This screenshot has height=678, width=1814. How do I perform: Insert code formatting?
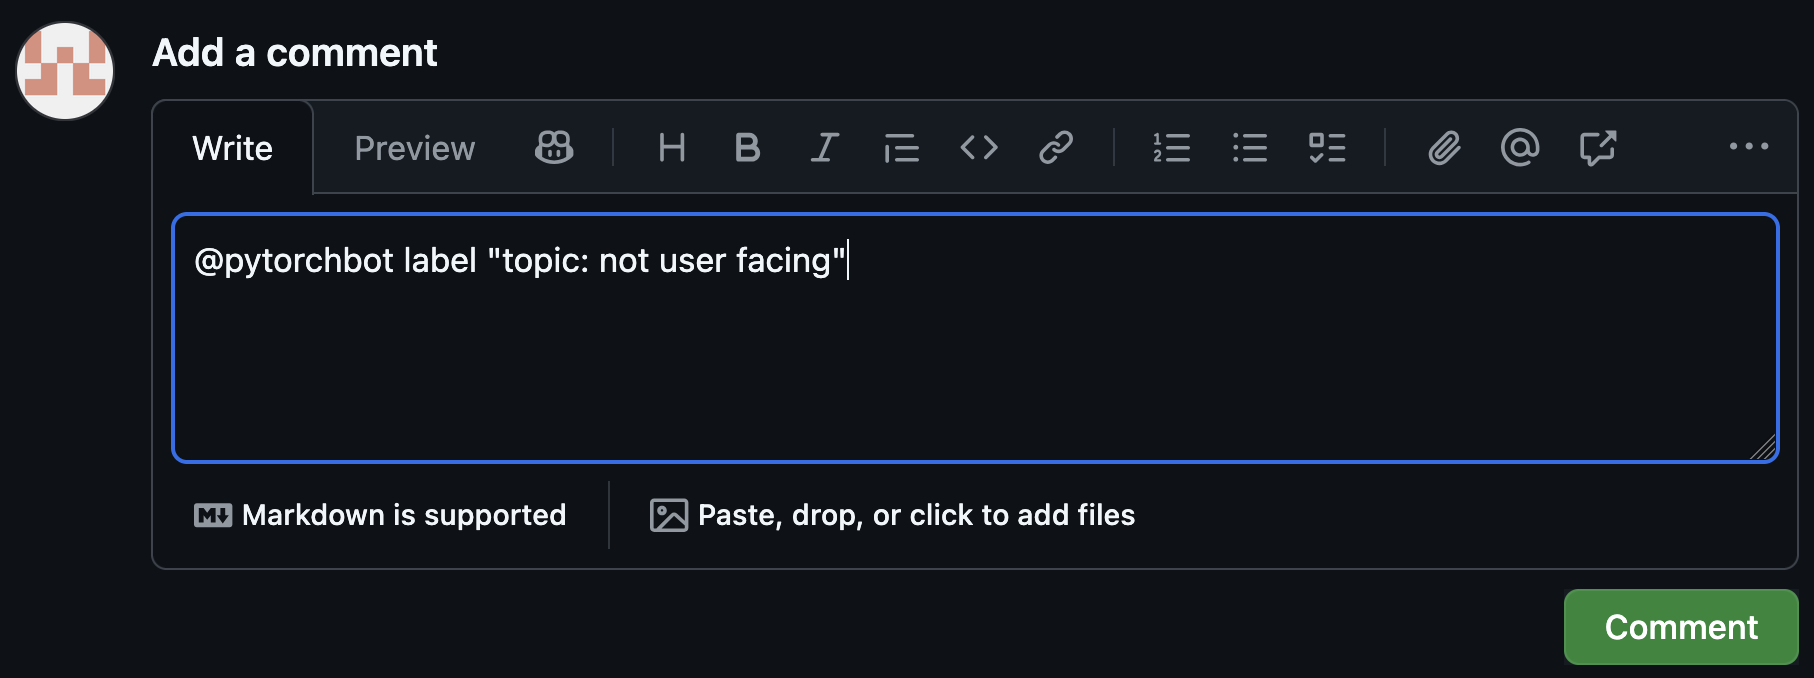[x=979, y=148]
